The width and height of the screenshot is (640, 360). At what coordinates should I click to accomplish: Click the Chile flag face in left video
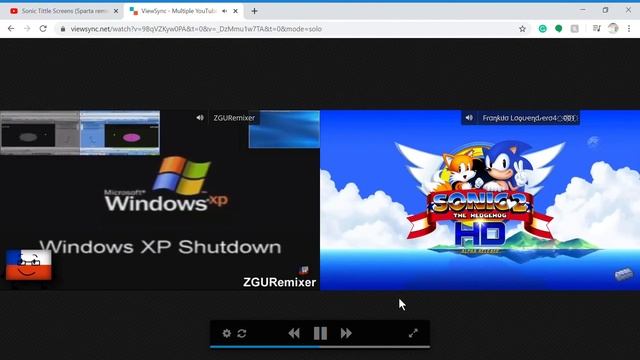click(x=29, y=265)
